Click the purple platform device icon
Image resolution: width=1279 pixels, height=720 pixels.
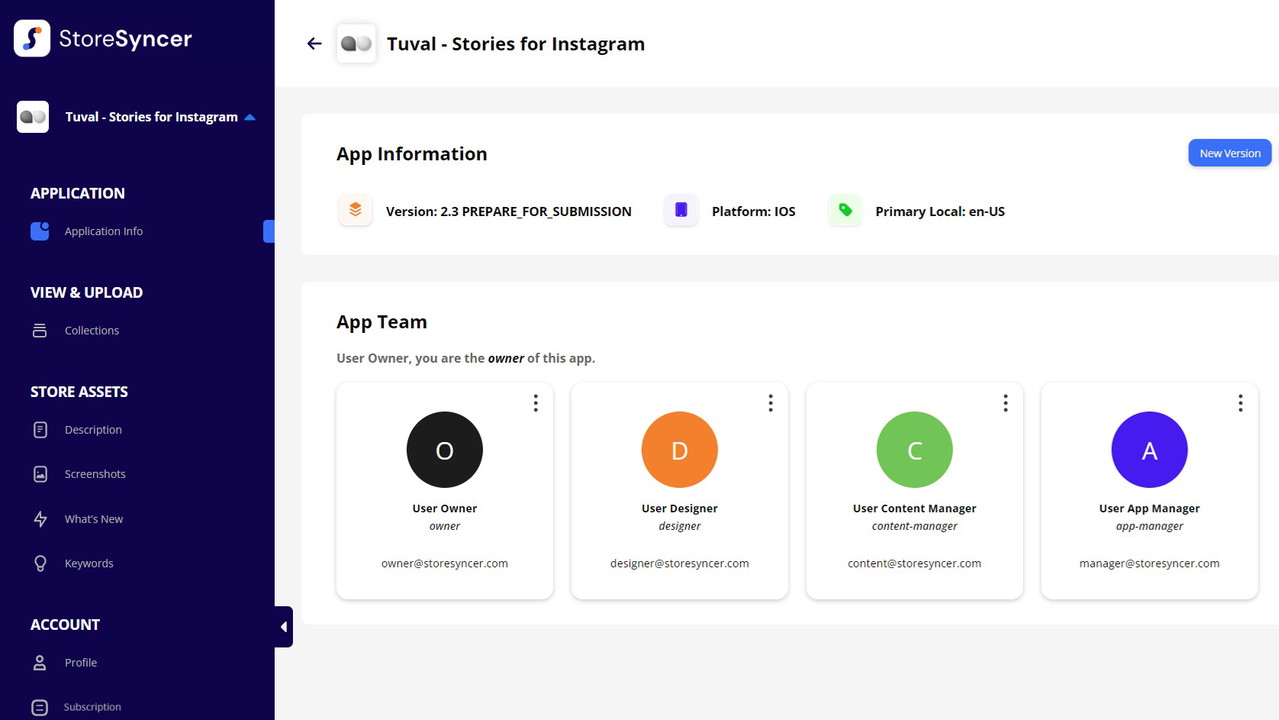pos(681,210)
